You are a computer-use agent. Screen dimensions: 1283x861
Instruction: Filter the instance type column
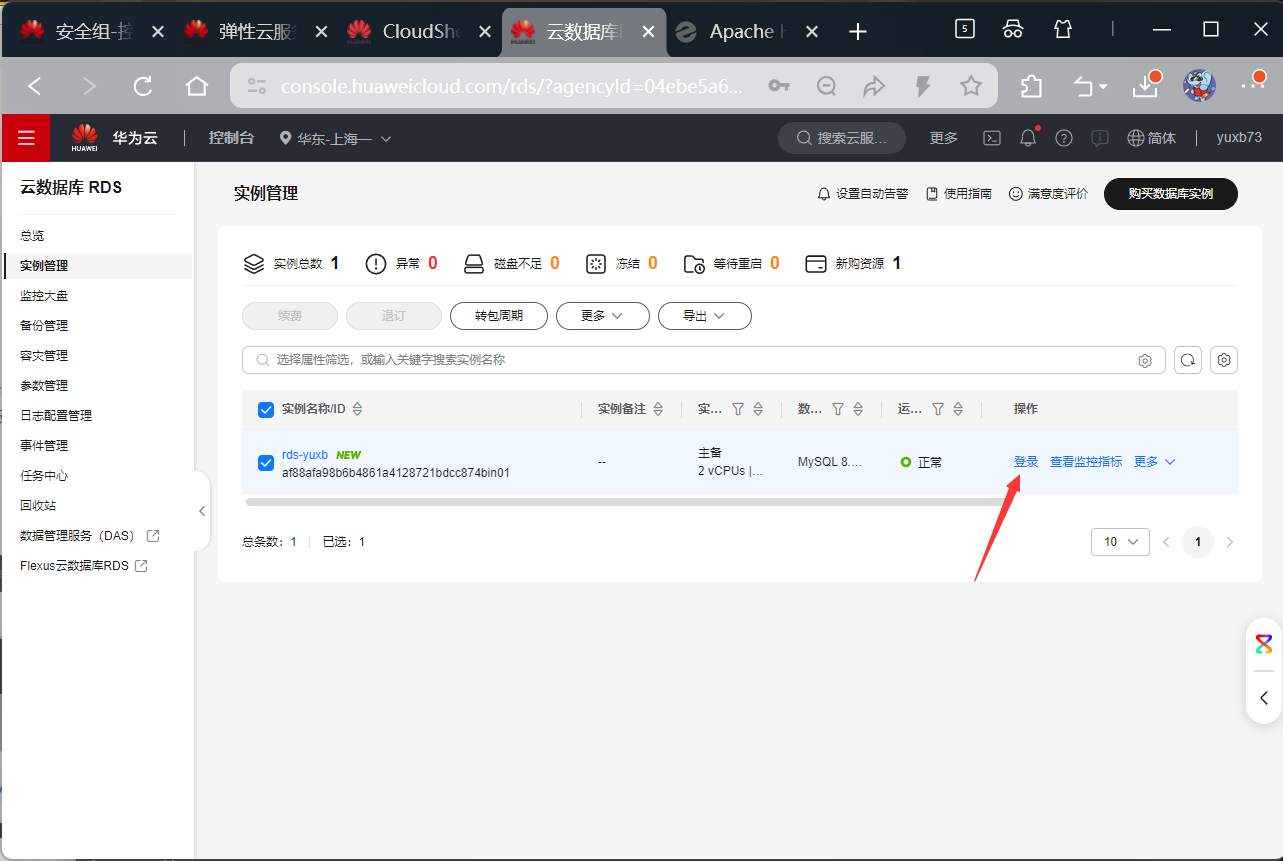click(738, 409)
